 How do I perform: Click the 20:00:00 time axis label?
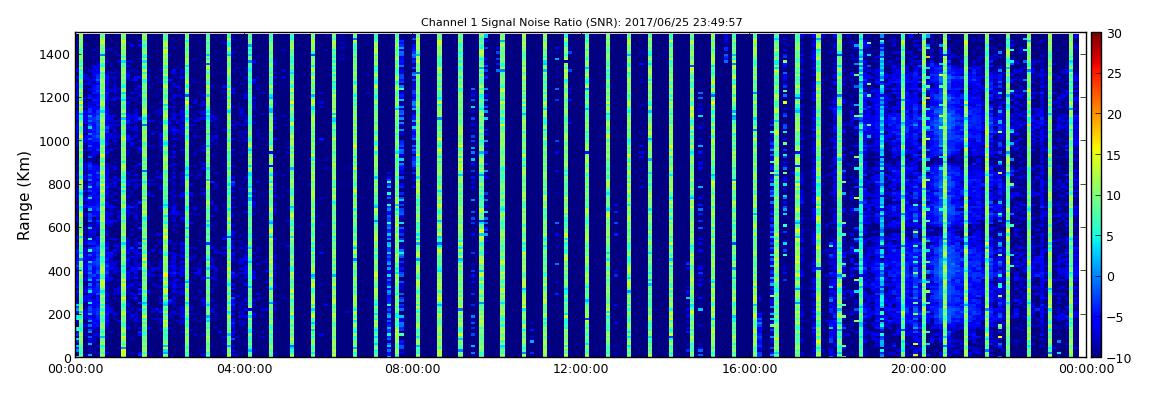click(916, 370)
